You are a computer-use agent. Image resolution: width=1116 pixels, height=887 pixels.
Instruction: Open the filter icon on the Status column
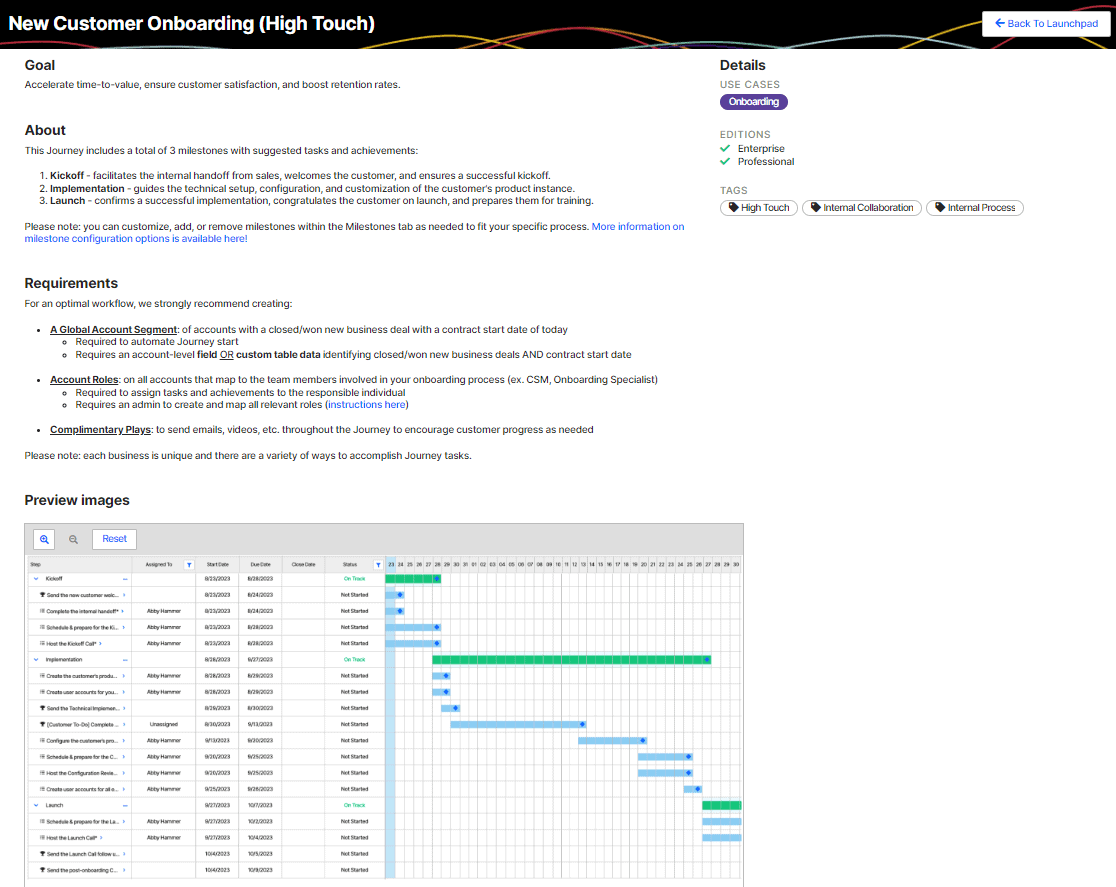[378, 565]
